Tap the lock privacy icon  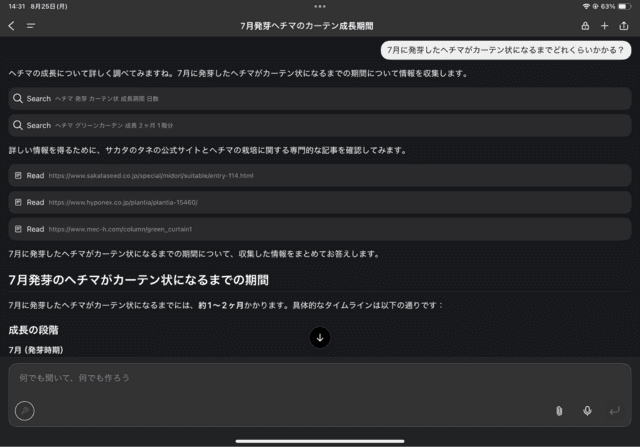click(x=585, y=26)
